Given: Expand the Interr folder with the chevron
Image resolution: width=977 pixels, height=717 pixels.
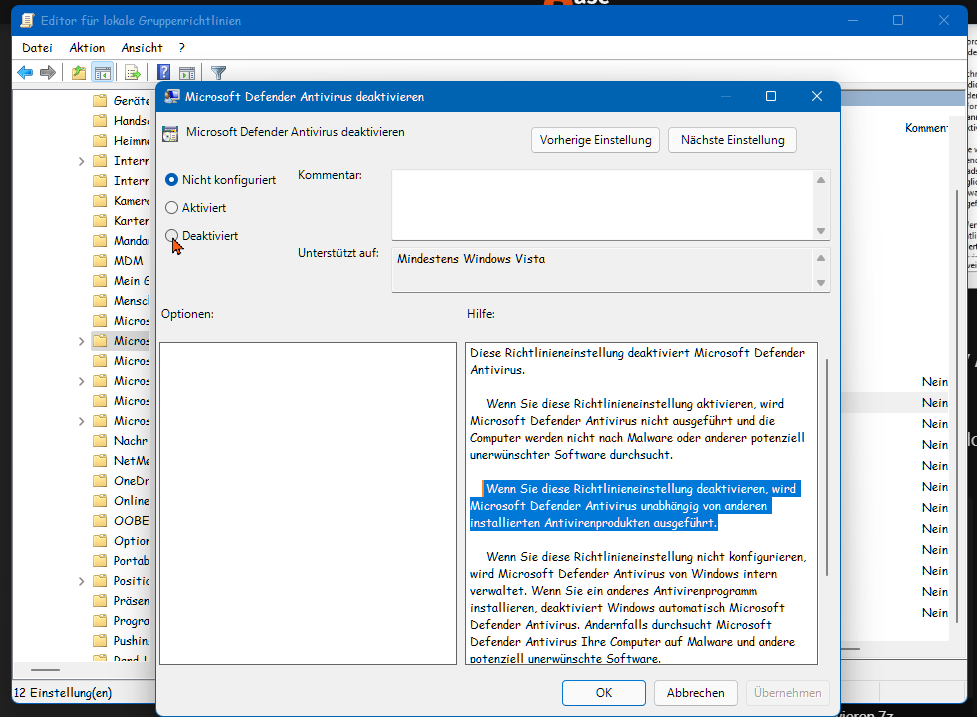Looking at the screenshot, I should [x=81, y=161].
